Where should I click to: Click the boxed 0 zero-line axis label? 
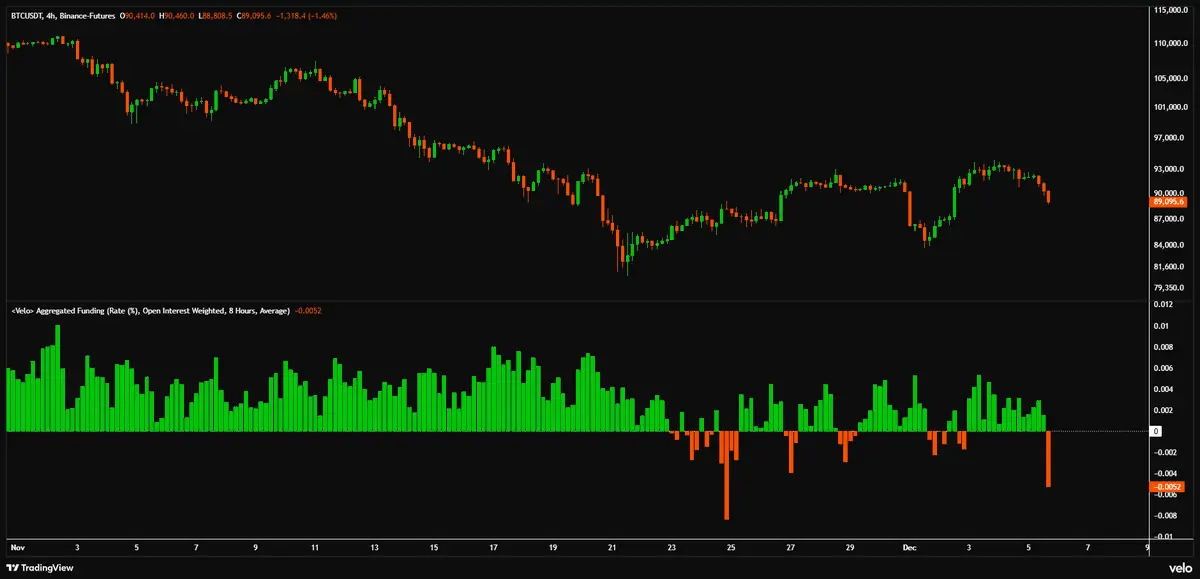tap(1156, 431)
